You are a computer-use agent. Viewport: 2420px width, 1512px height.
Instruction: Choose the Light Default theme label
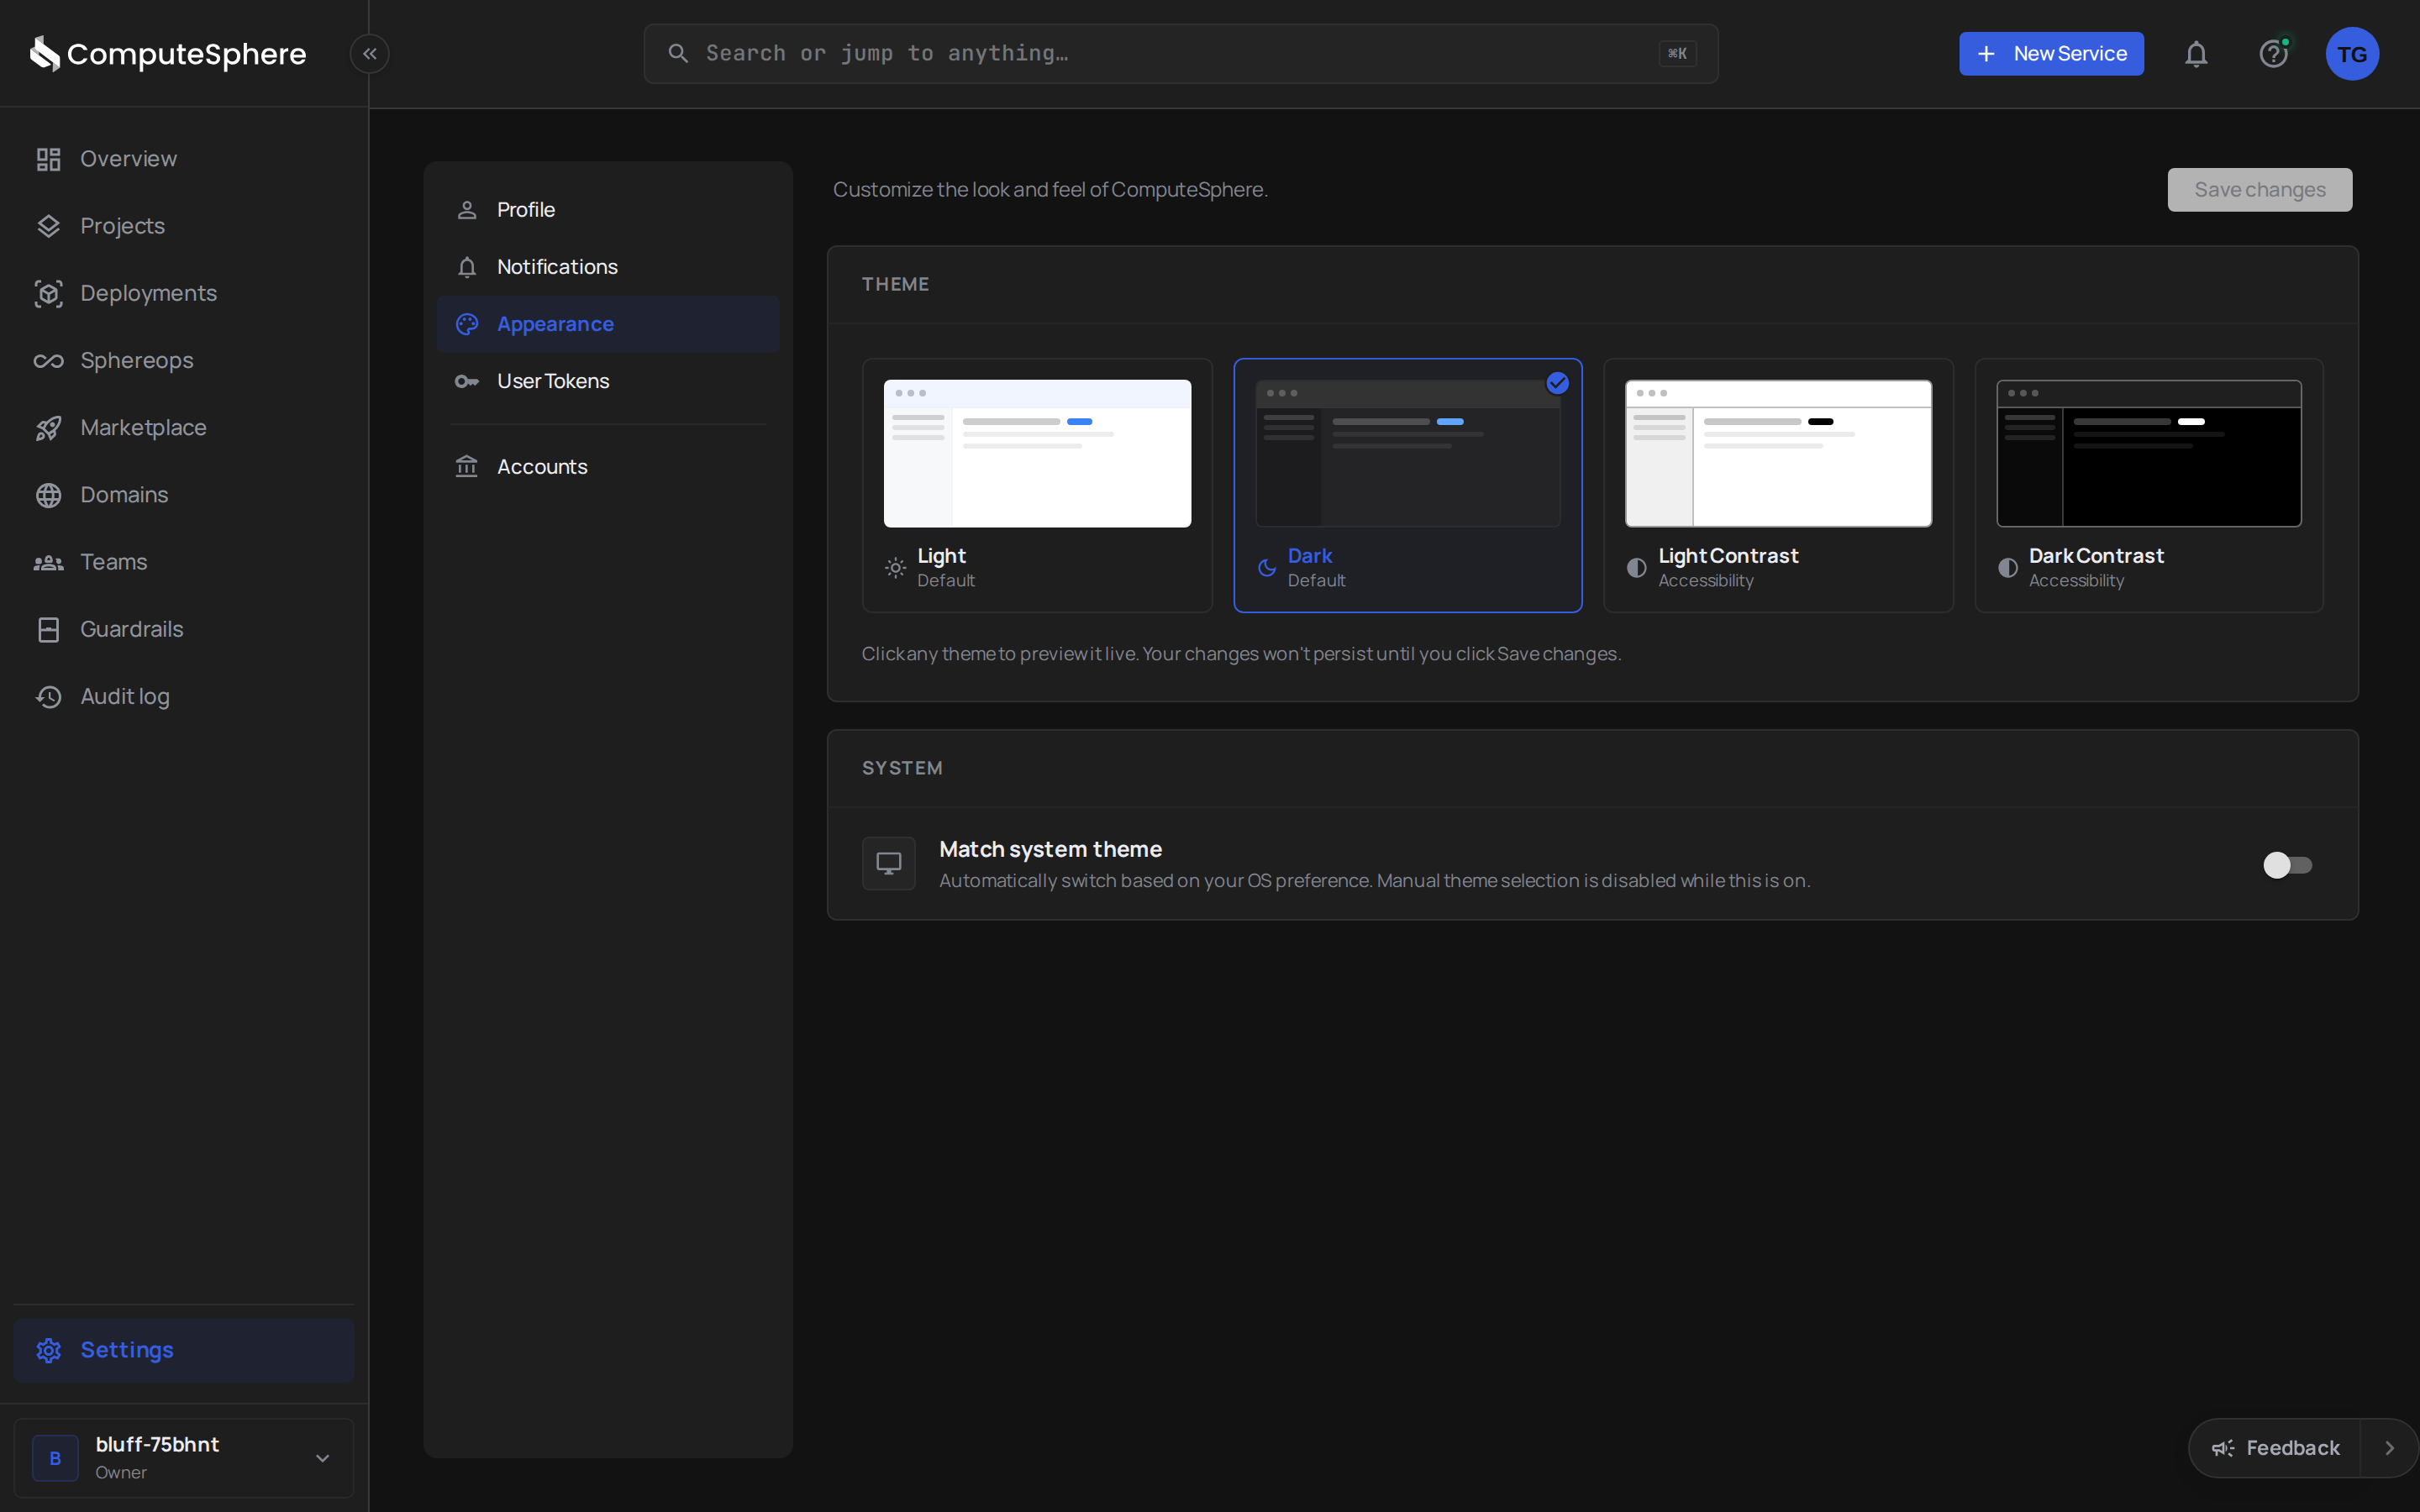point(946,567)
